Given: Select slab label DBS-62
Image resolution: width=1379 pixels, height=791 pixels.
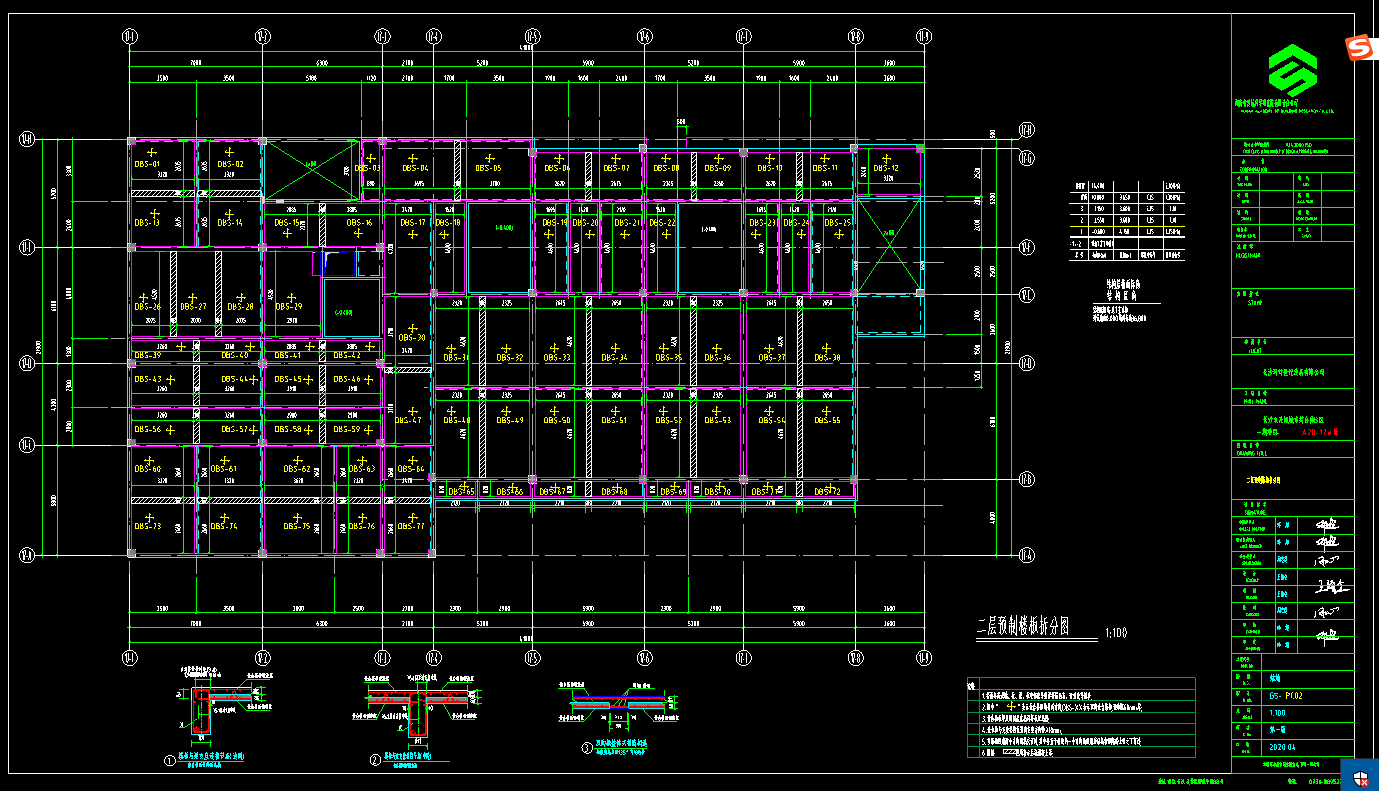Looking at the screenshot, I should (297, 469).
